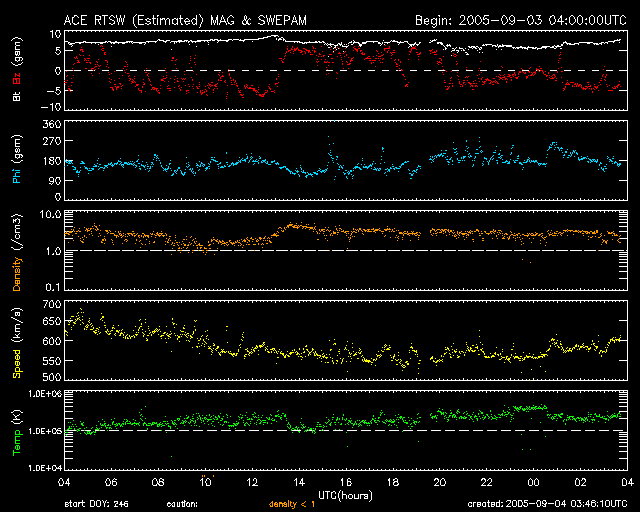
Task: Click the Speed (km/s) axis label
Action: (x=17, y=338)
